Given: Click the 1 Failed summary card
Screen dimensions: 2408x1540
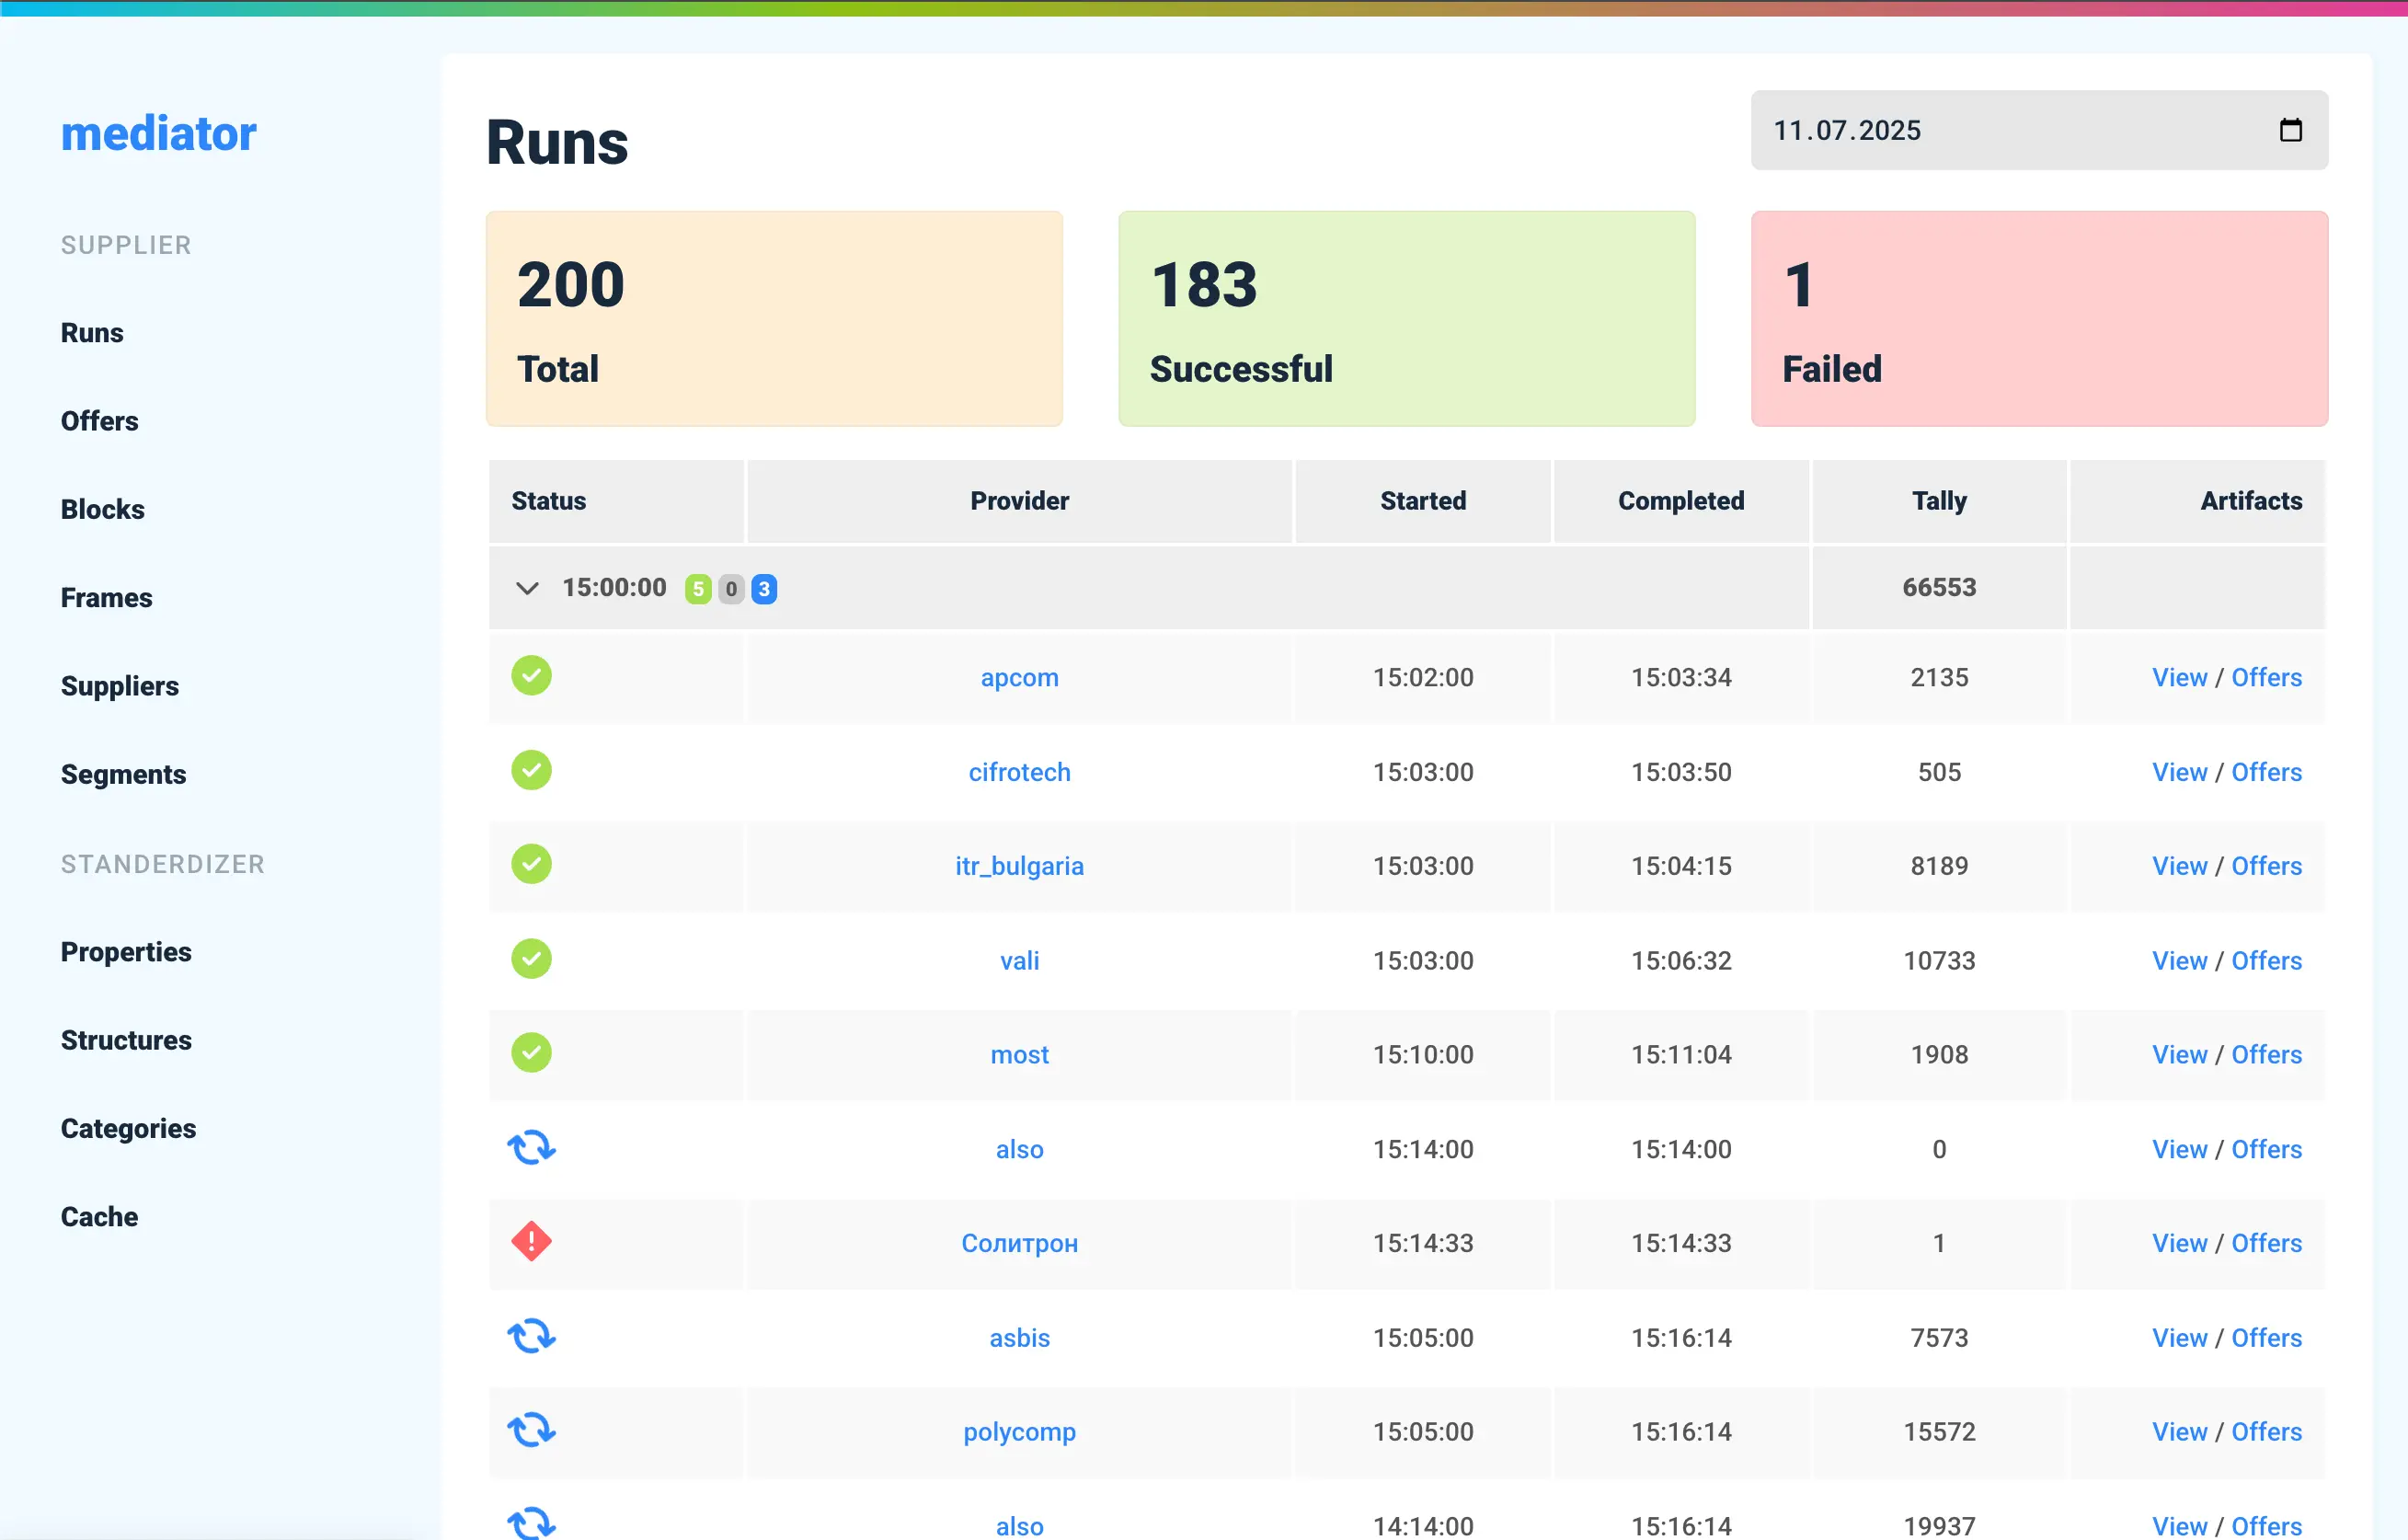Looking at the screenshot, I should click(2039, 318).
